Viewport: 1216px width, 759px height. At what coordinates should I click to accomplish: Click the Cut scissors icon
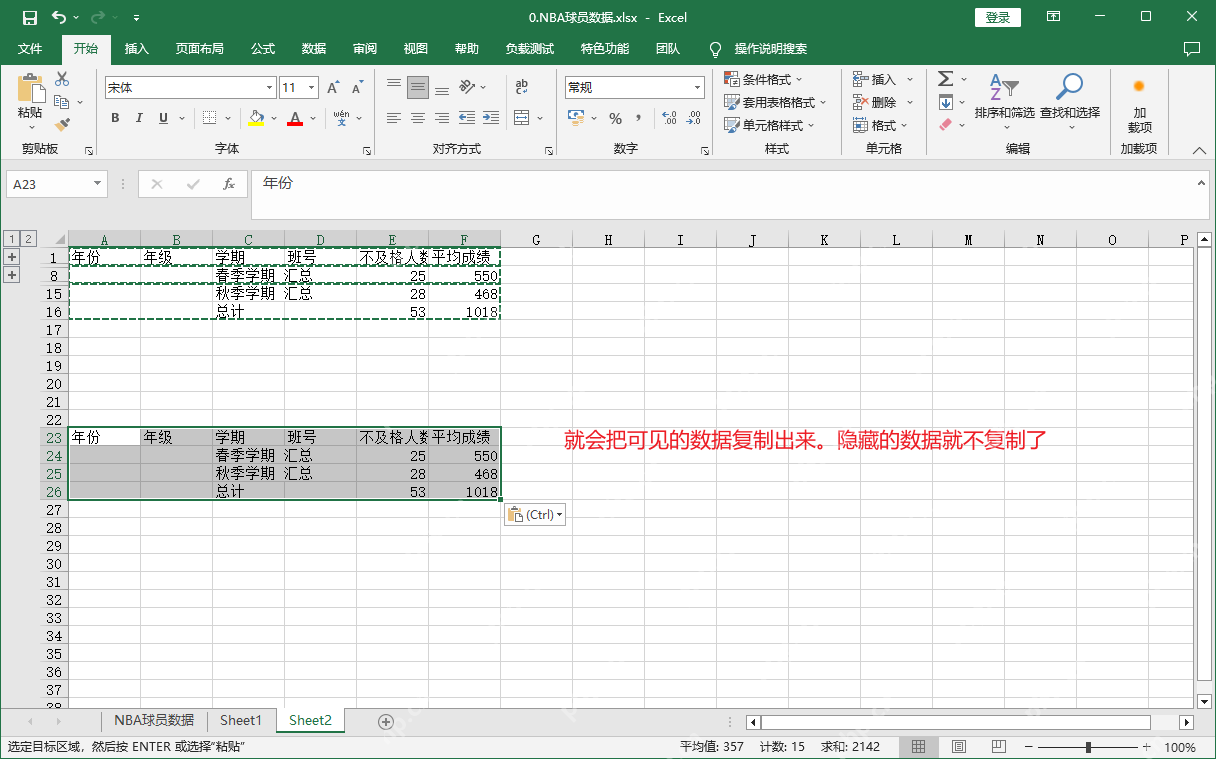62,79
